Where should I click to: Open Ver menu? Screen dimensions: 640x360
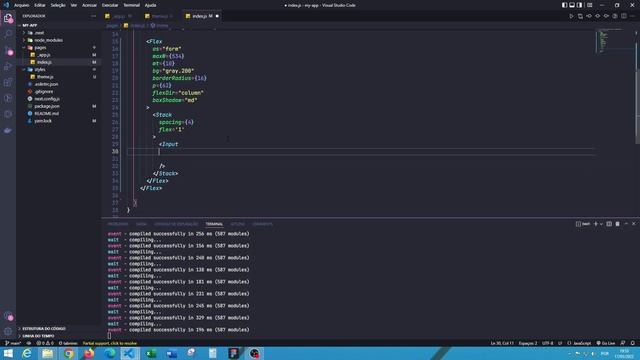point(74,5)
